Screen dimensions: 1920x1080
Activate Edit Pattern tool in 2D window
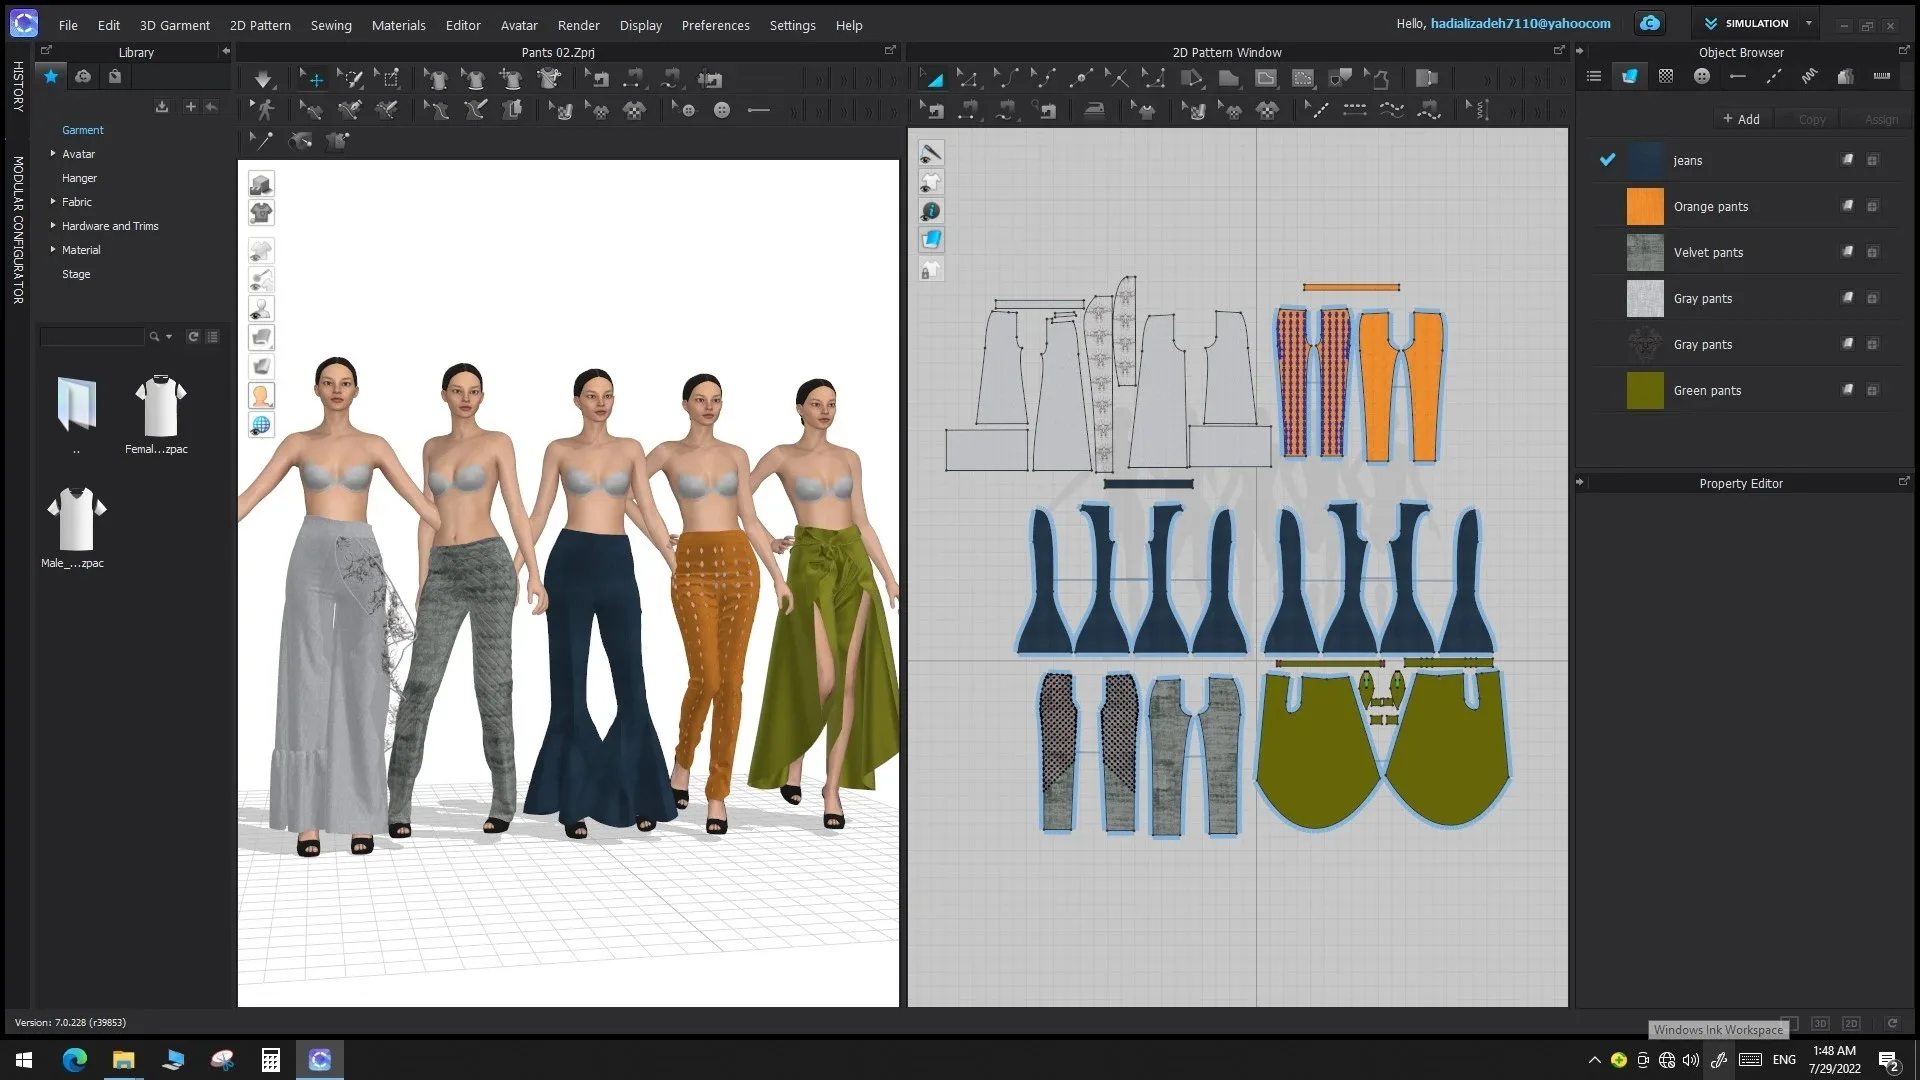[x=966, y=79]
